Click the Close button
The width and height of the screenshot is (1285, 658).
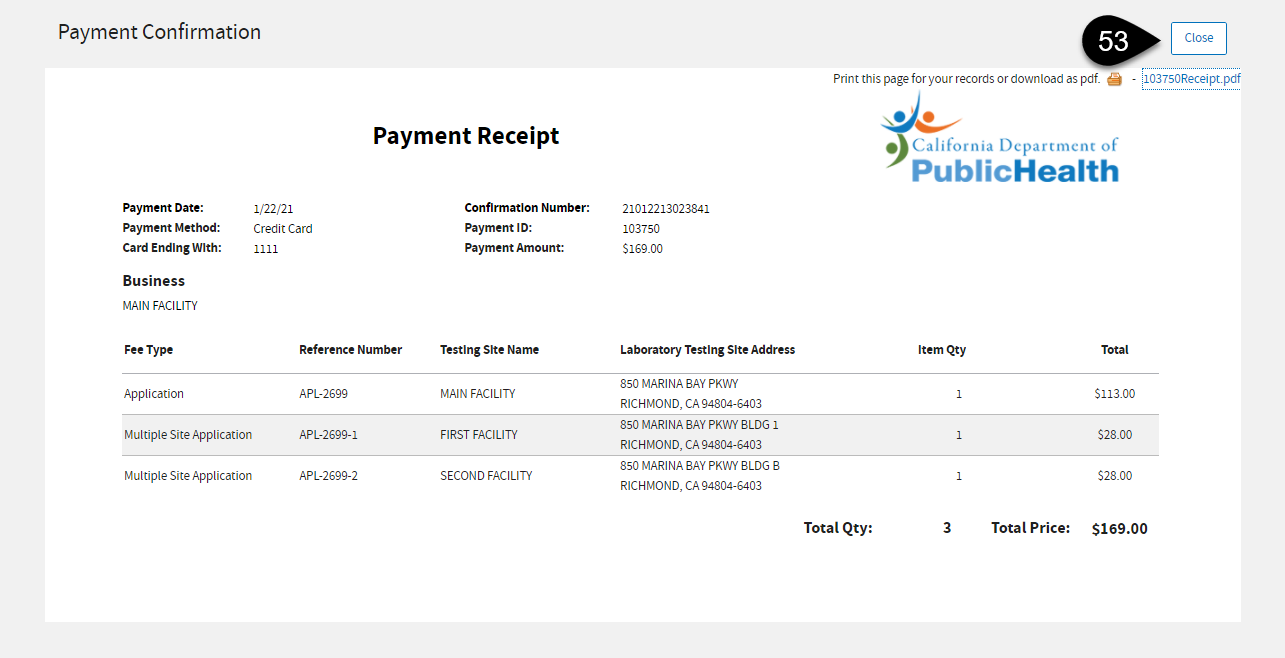point(1198,37)
